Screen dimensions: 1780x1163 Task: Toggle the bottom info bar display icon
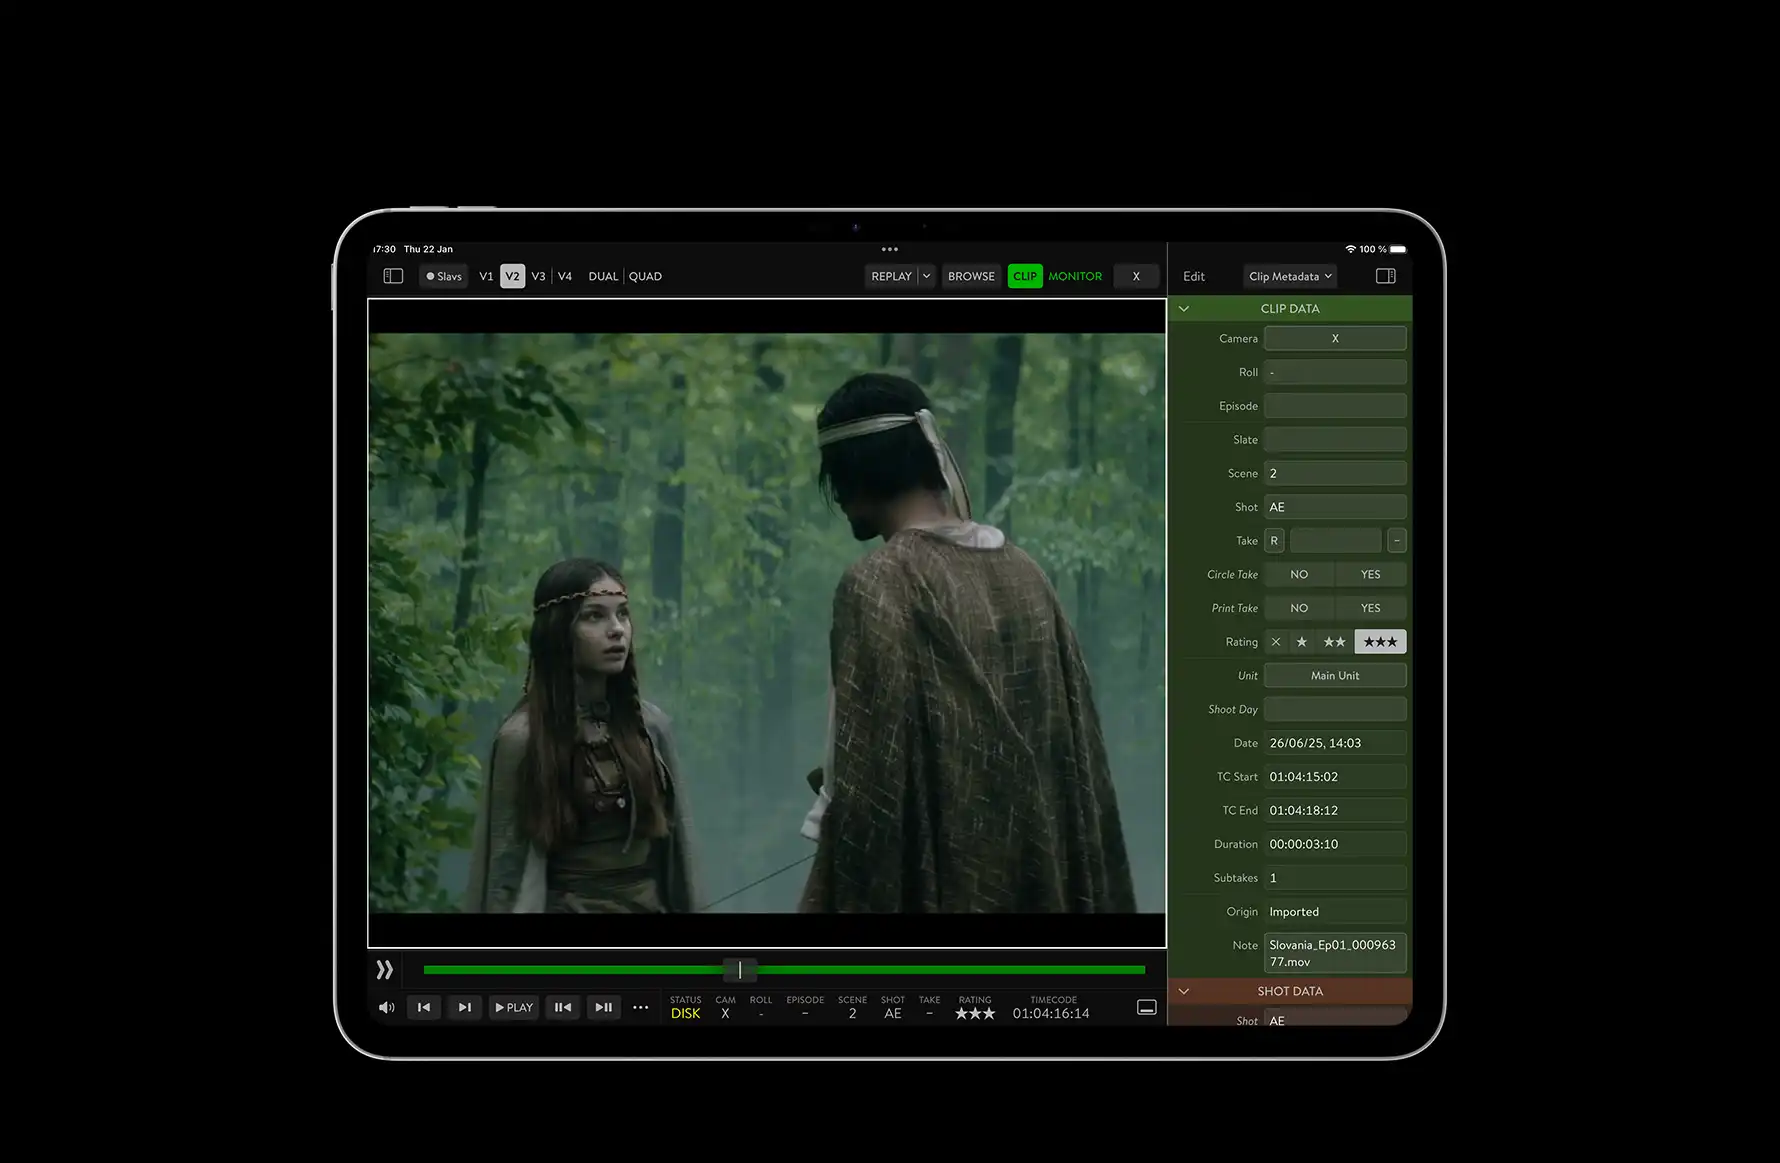coord(1147,1007)
